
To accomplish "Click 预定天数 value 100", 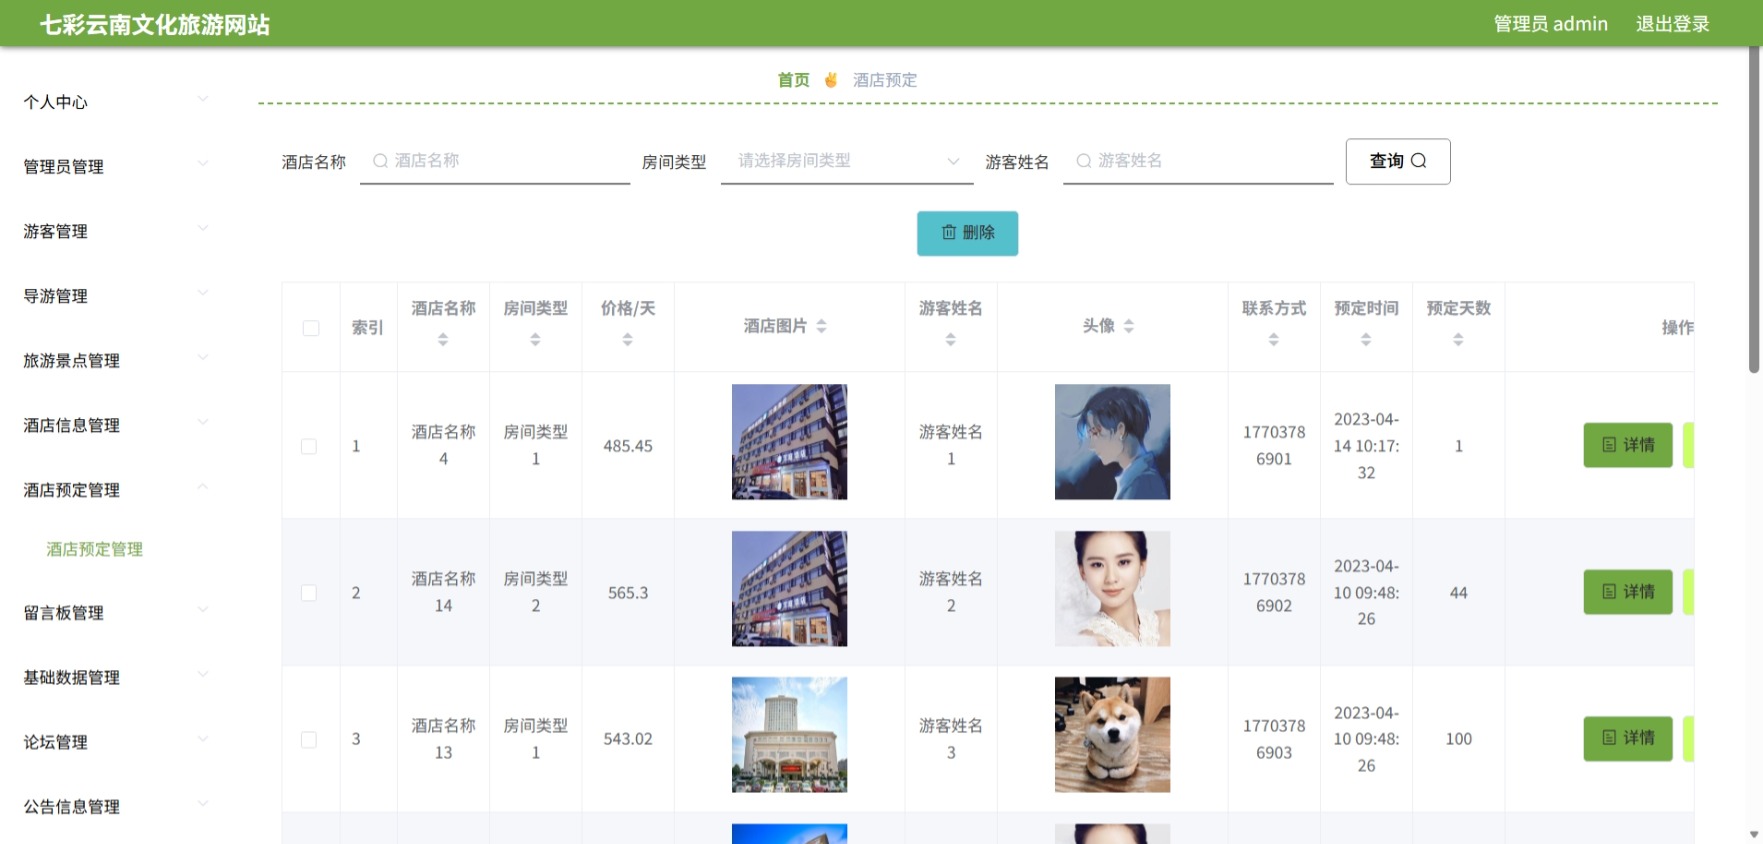I will point(1459,739).
